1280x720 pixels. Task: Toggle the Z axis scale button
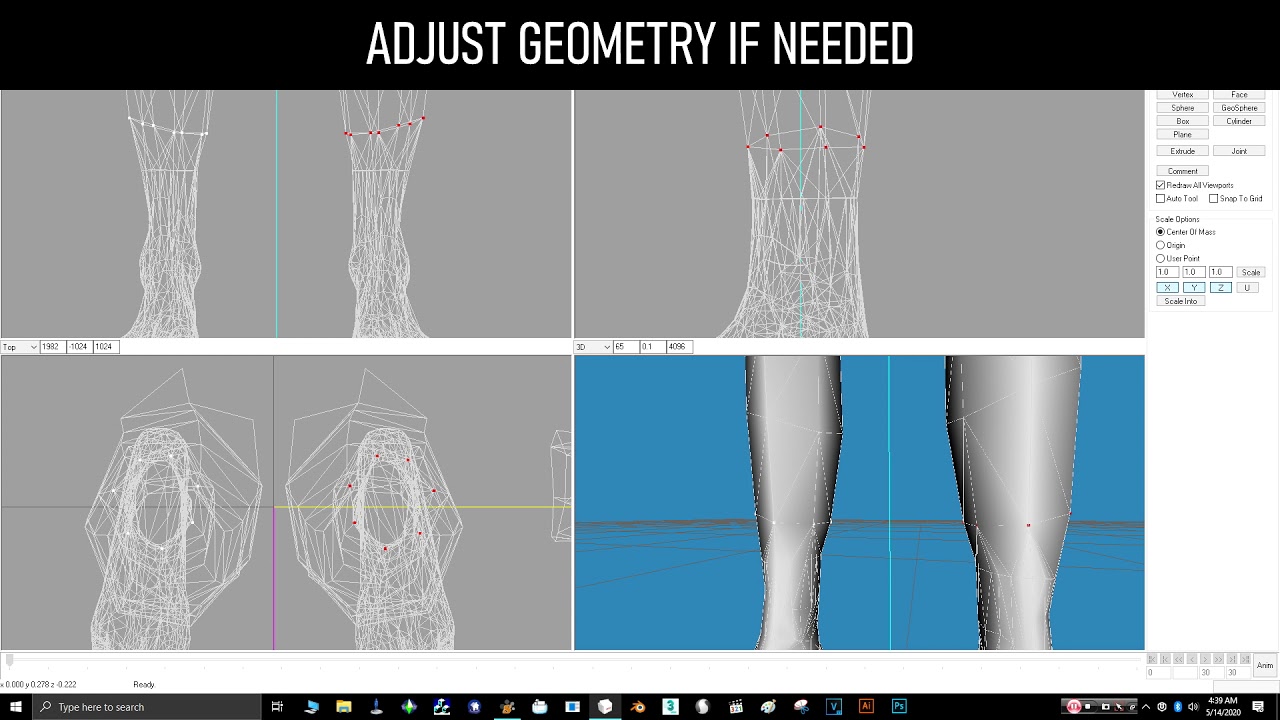tap(1220, 288)
